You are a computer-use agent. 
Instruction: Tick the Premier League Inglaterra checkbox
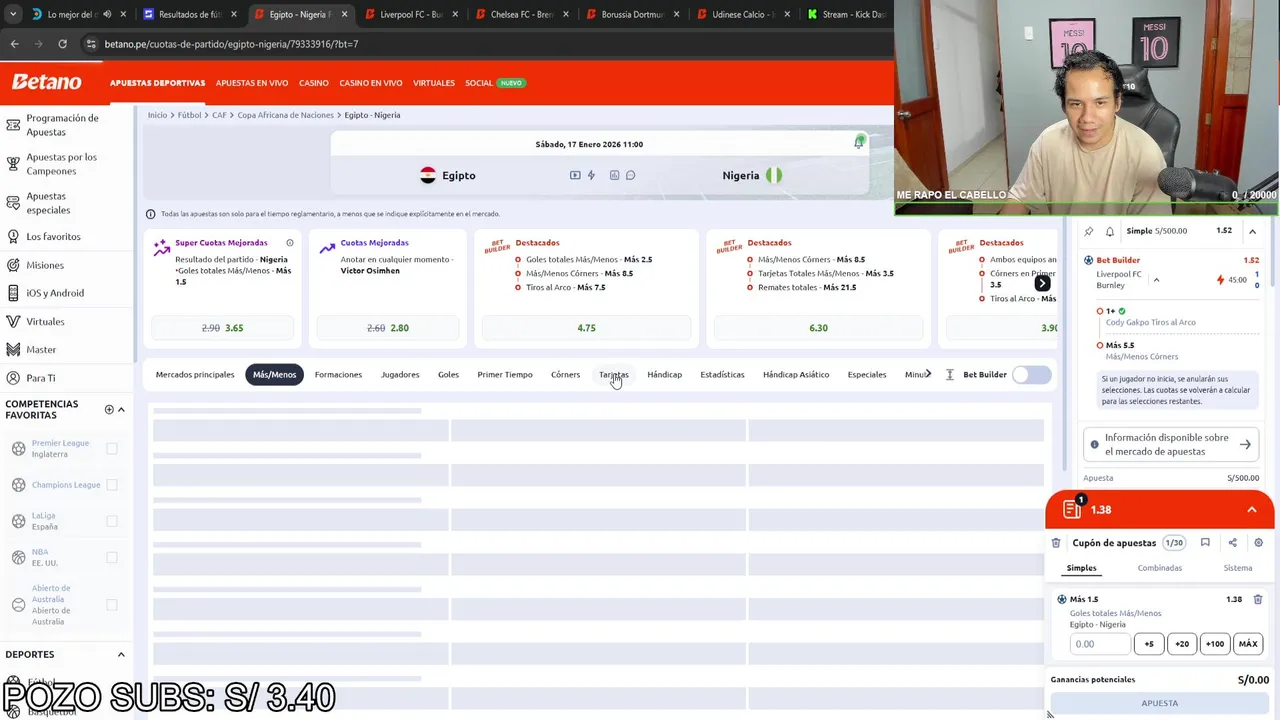click(x=112, y=449)
